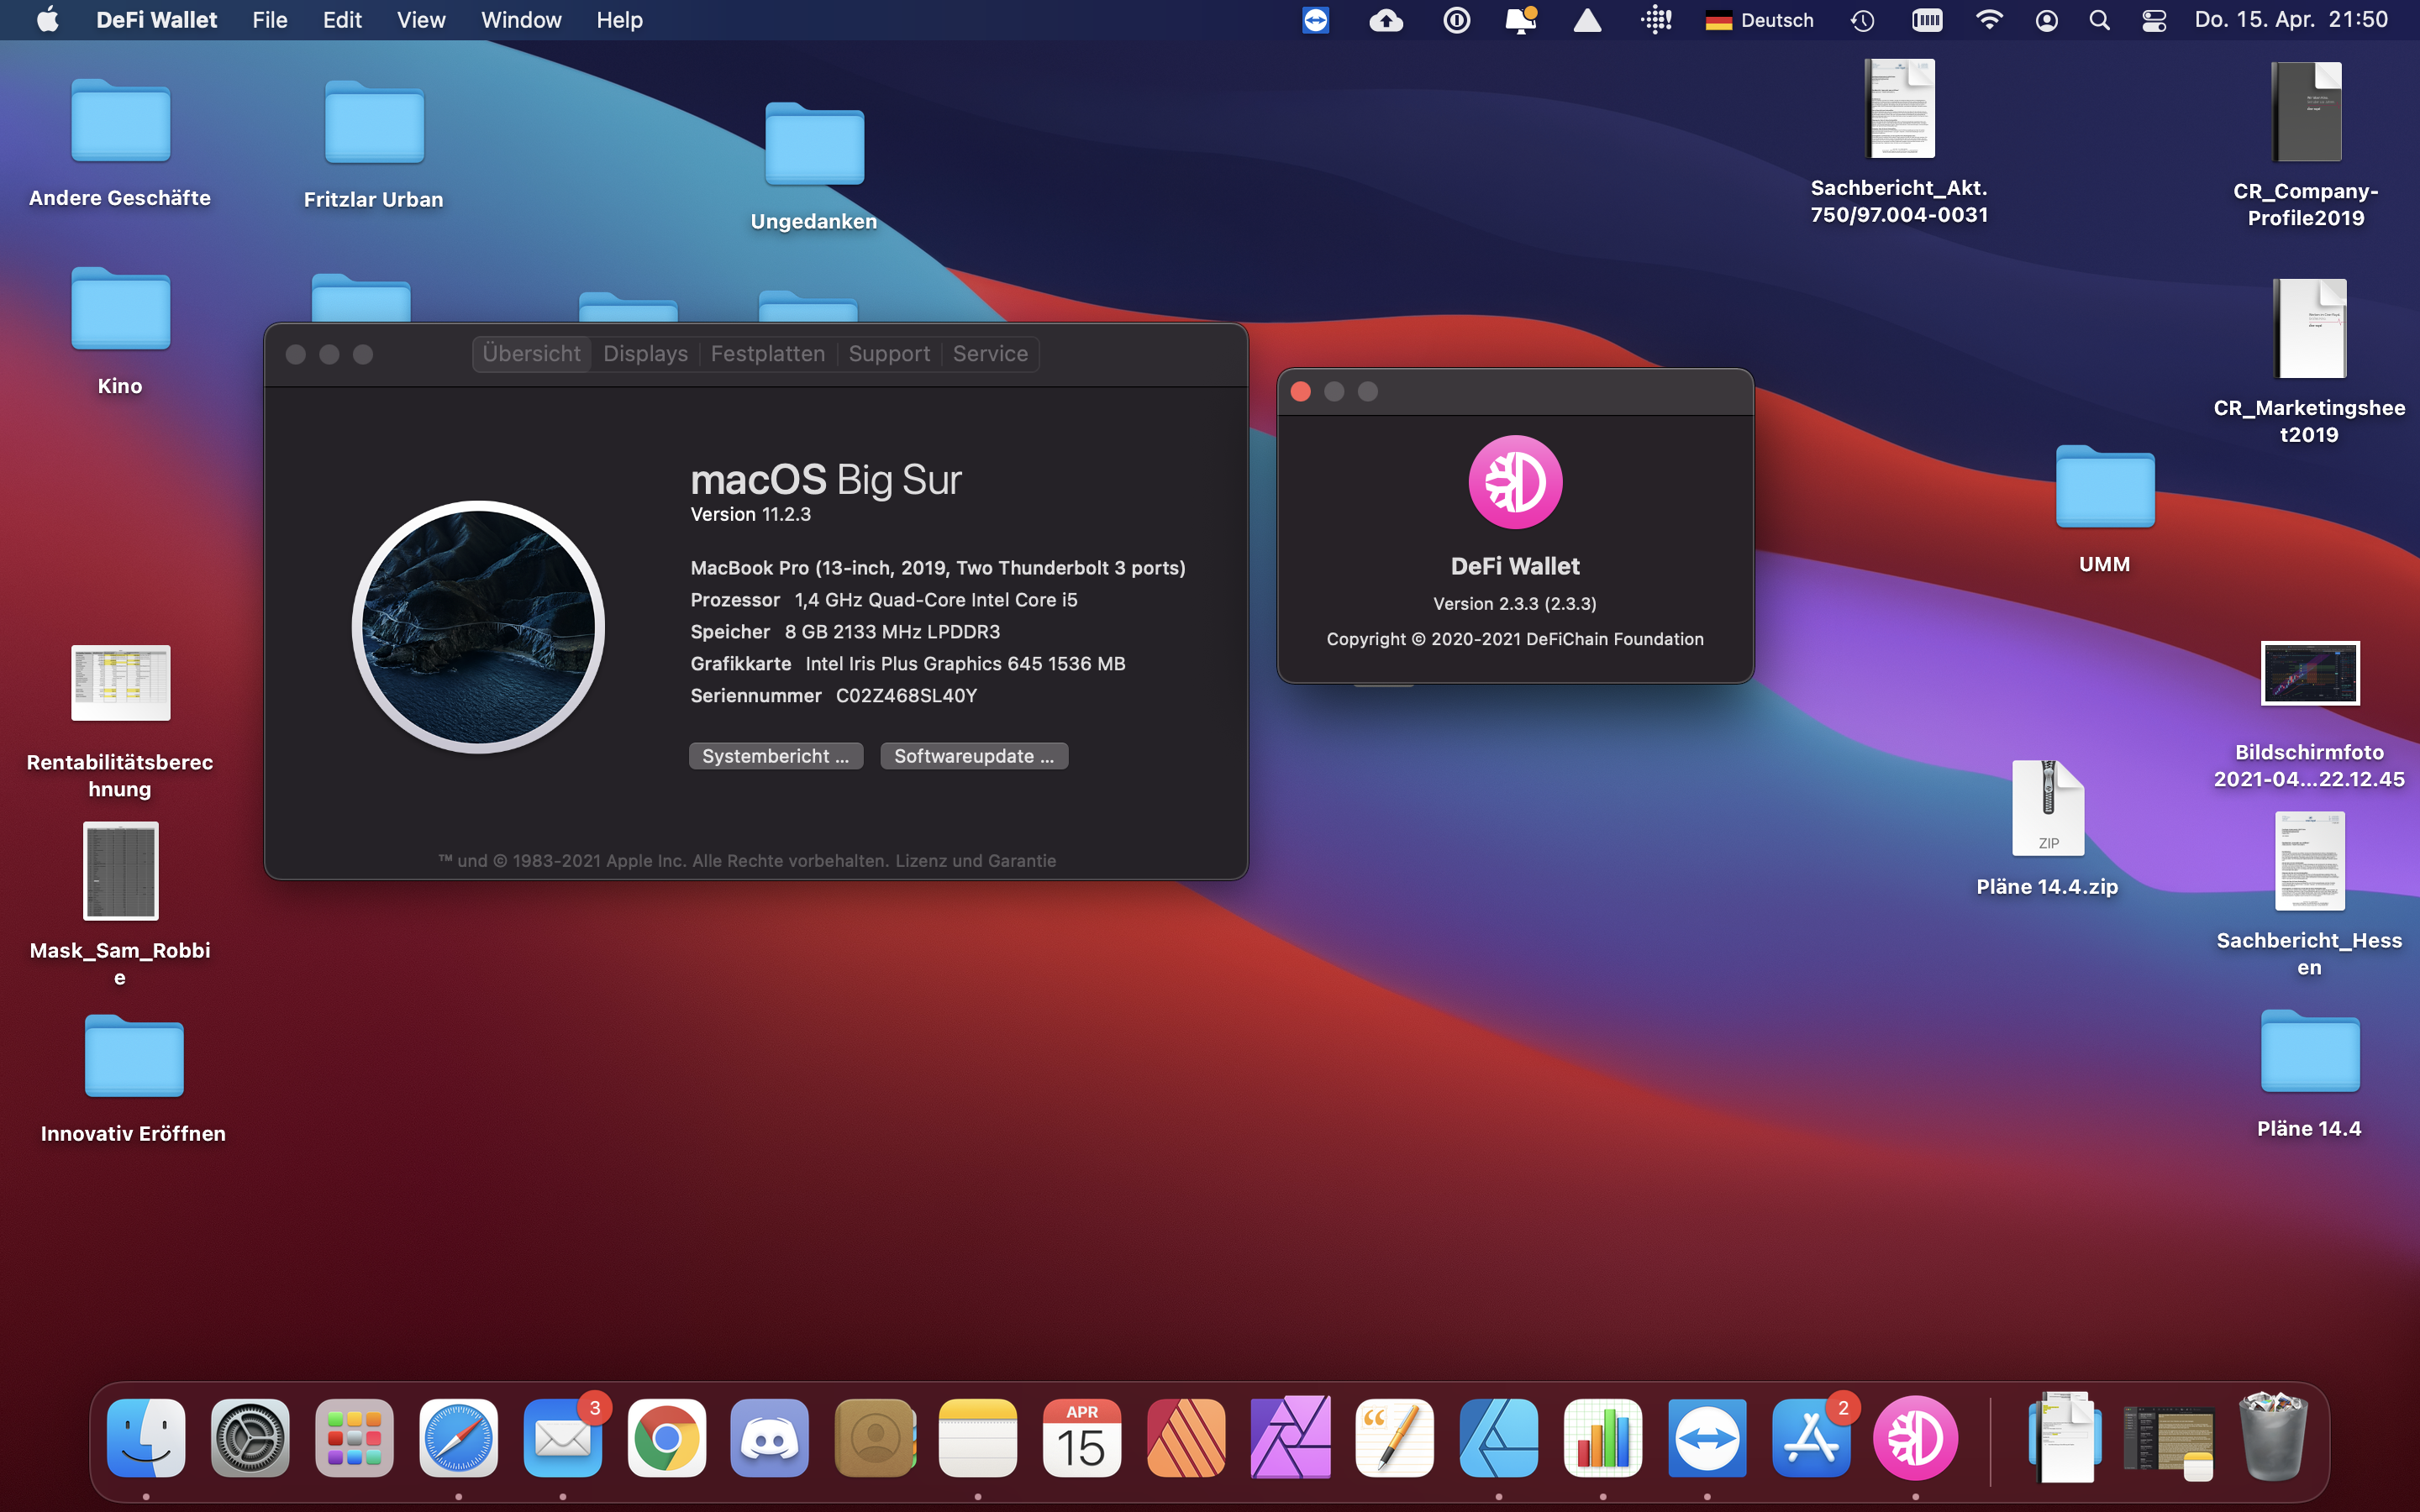Screen dimensions: 2420x1512
Task: Open the Finder icon in the Dock
Action: [x=146, y=1438]
